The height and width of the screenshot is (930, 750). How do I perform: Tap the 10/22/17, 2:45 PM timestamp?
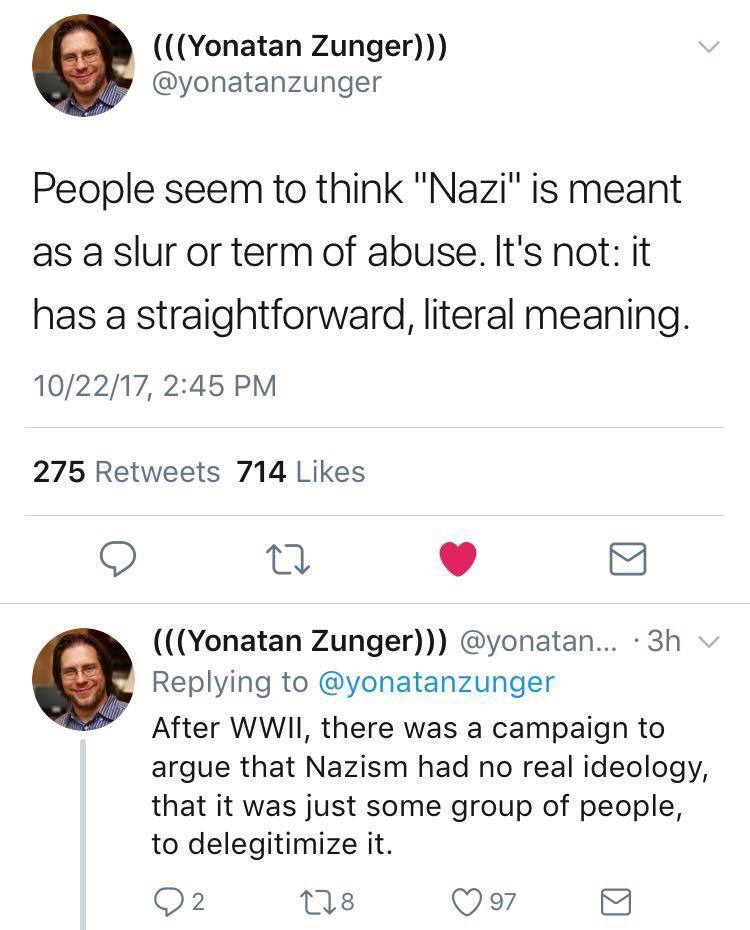154,384
